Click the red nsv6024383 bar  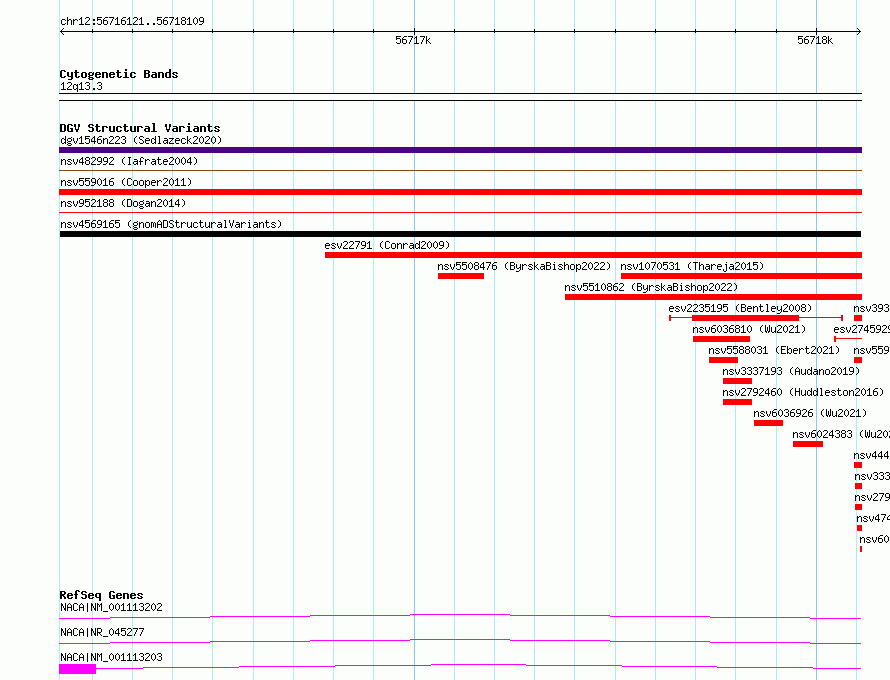(808, 444)
